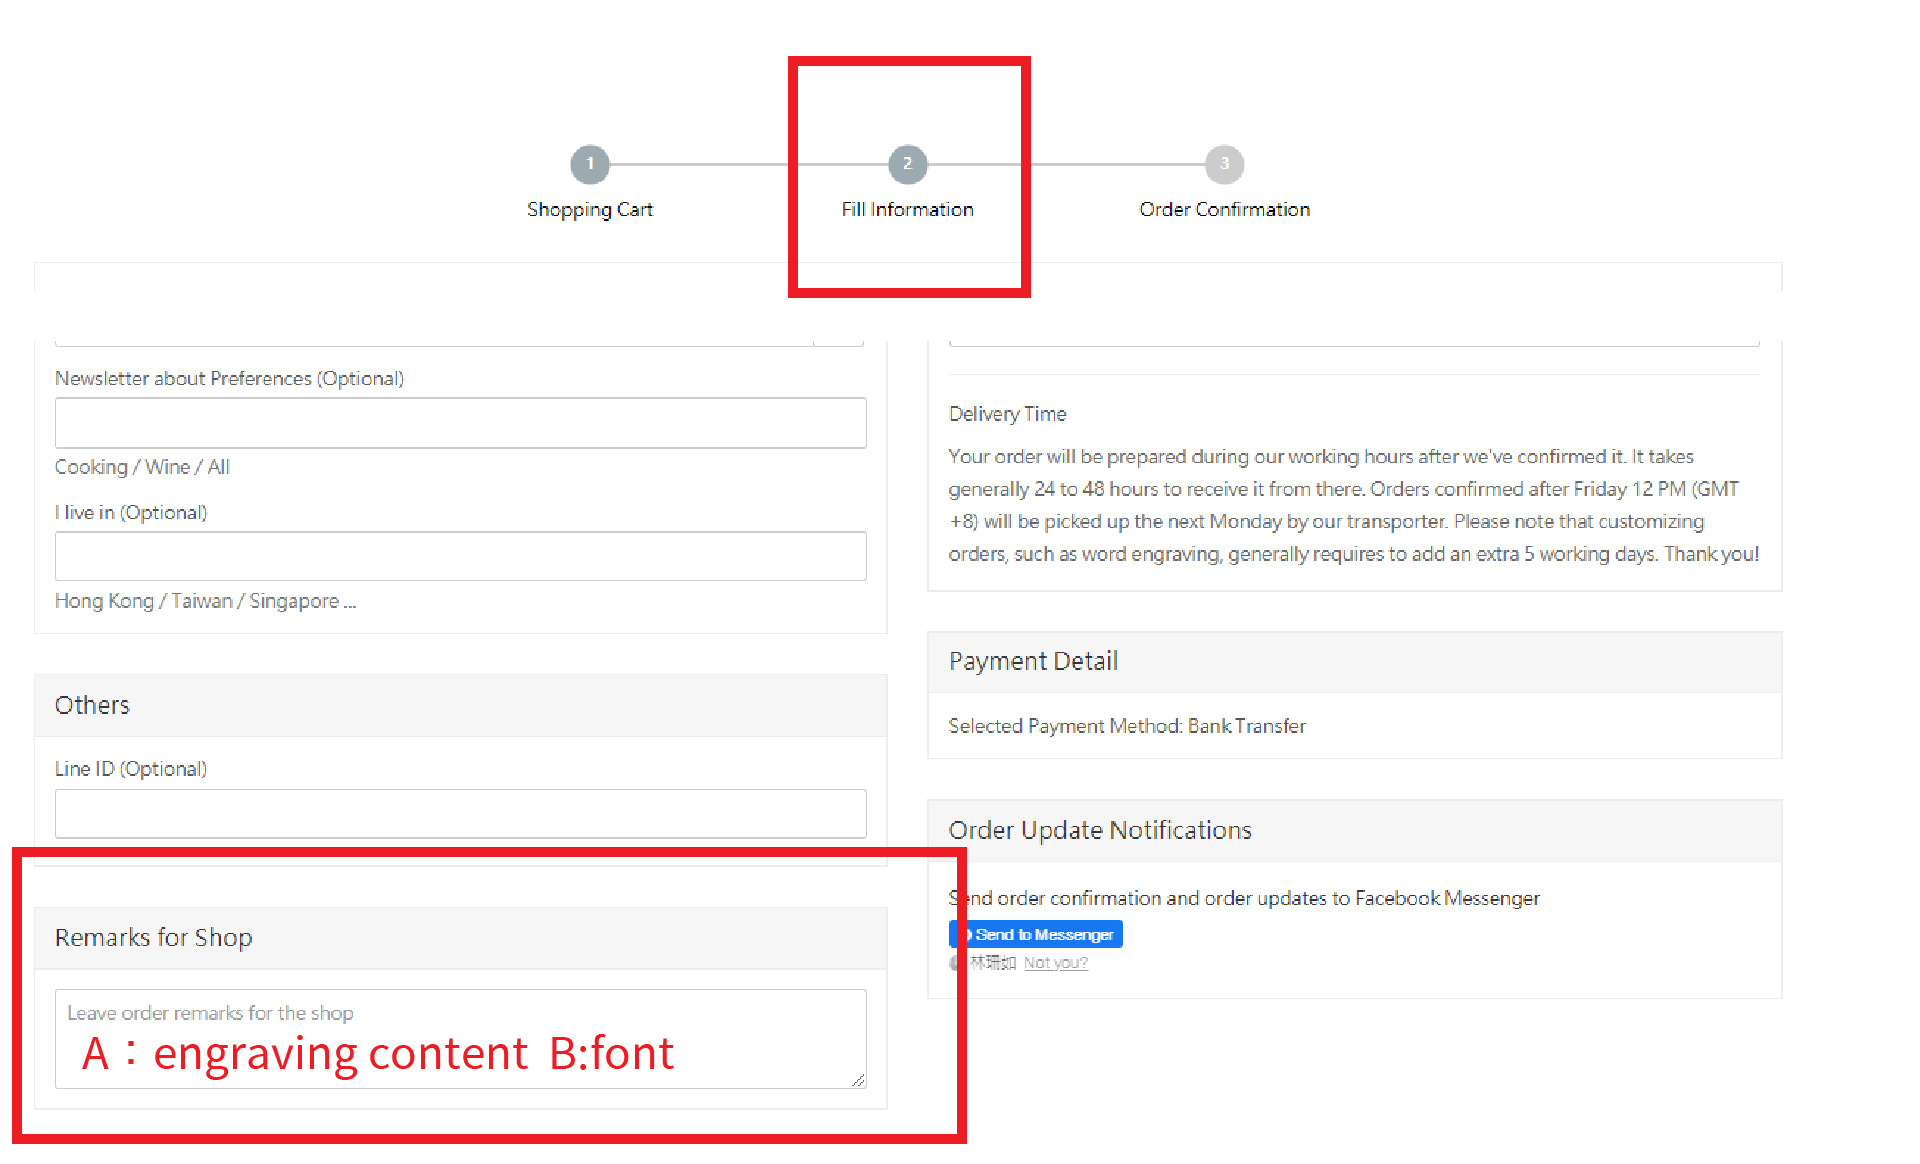Click the step 2 circle icon
This screenshot has width=1920, height=1164.
coord(907,164)
